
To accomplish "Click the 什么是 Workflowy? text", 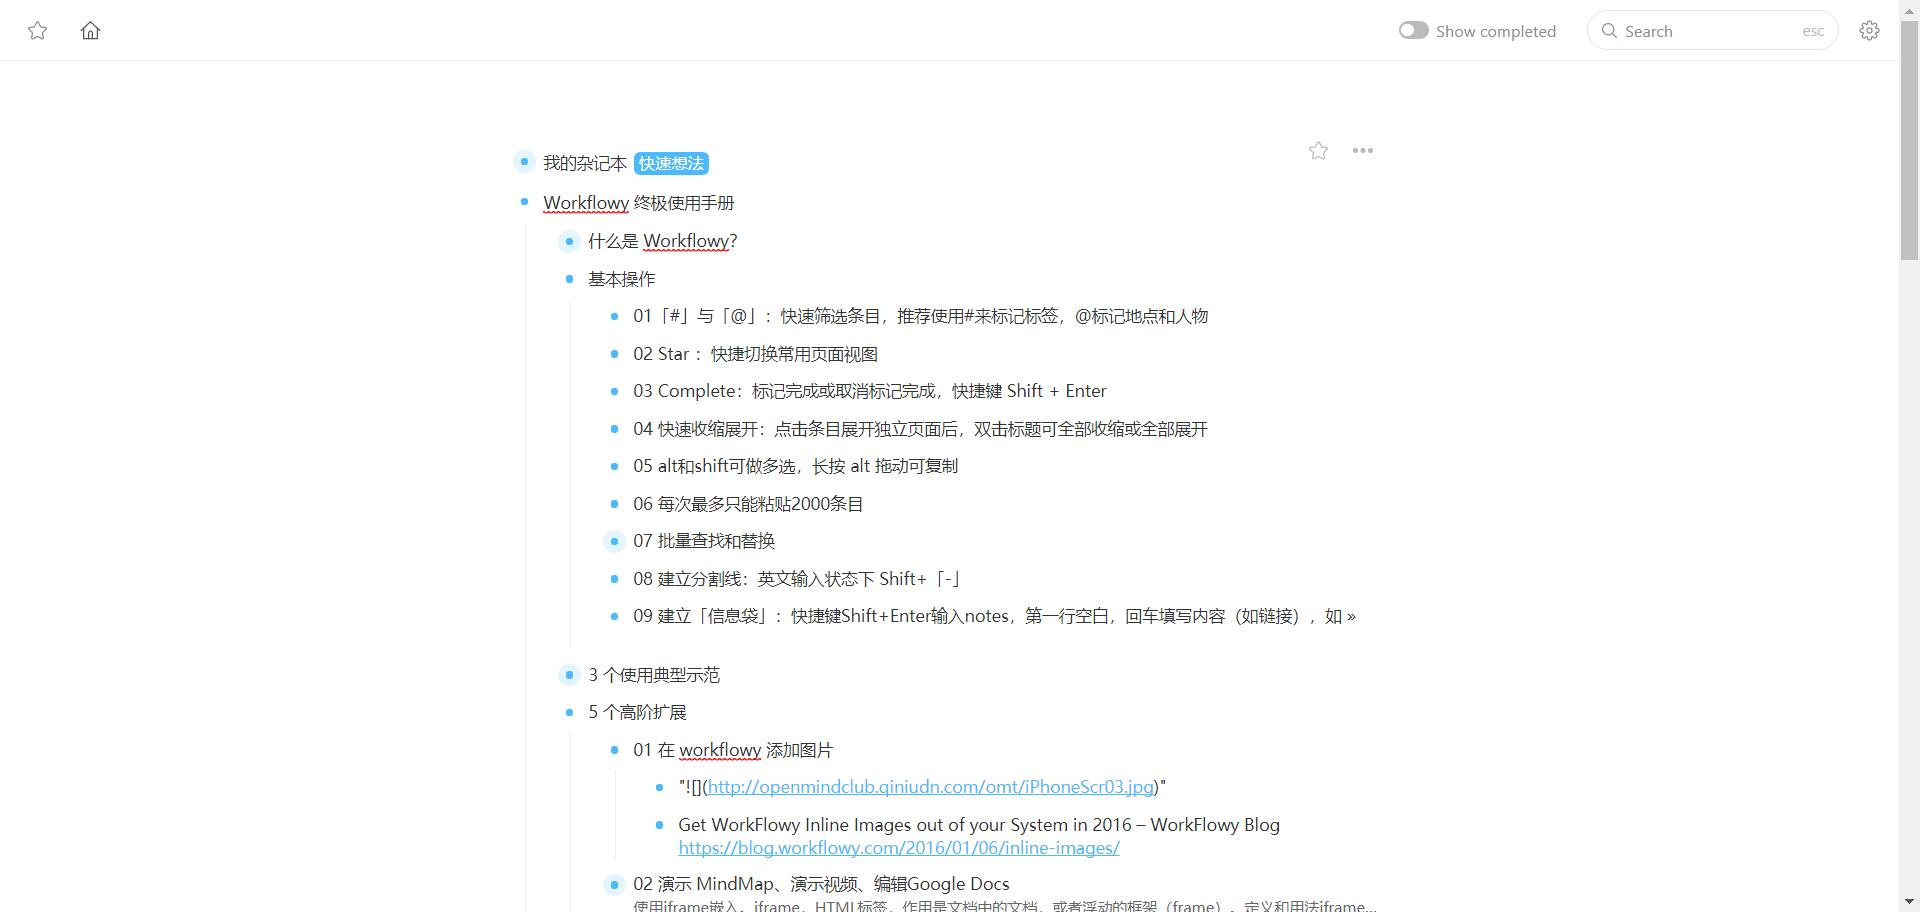I will coord(663,241).
